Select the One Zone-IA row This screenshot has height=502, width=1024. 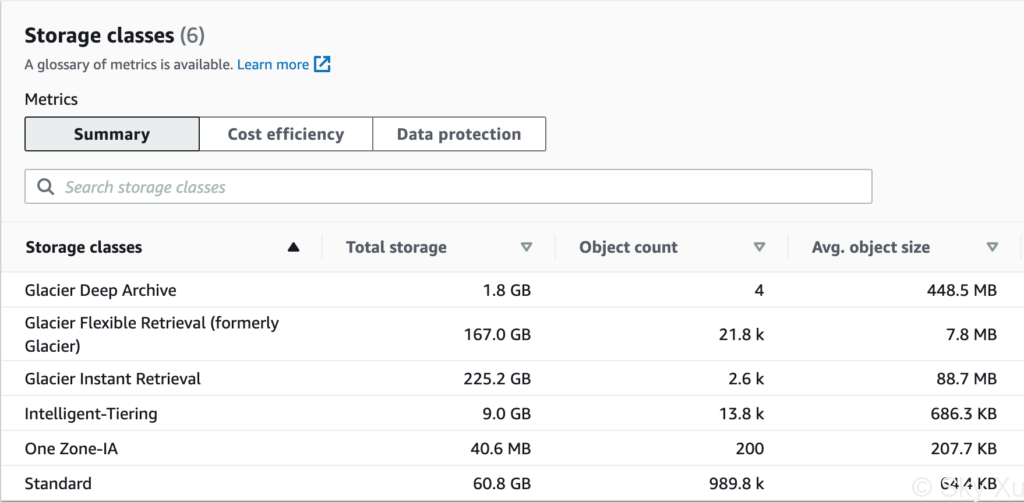click(512, 448)
